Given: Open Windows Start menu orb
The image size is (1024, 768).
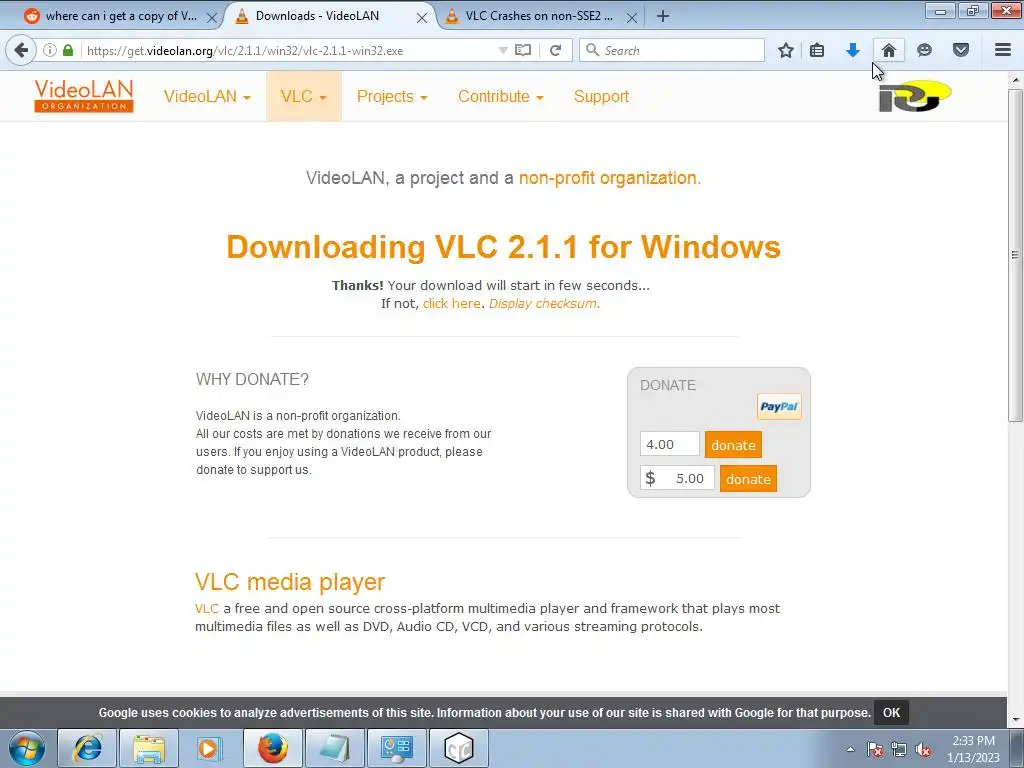Looking at the screenshot, I should click(x=27, y=748).
